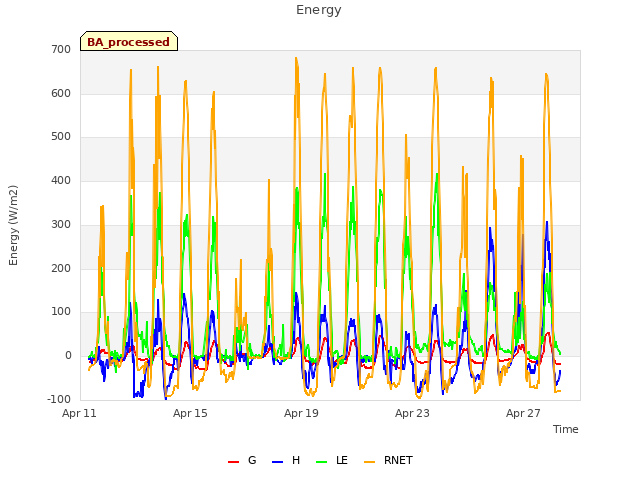Click the Apr 27 x-axis tick label
This screenshot has width=640, height=480.
(523, 413)
